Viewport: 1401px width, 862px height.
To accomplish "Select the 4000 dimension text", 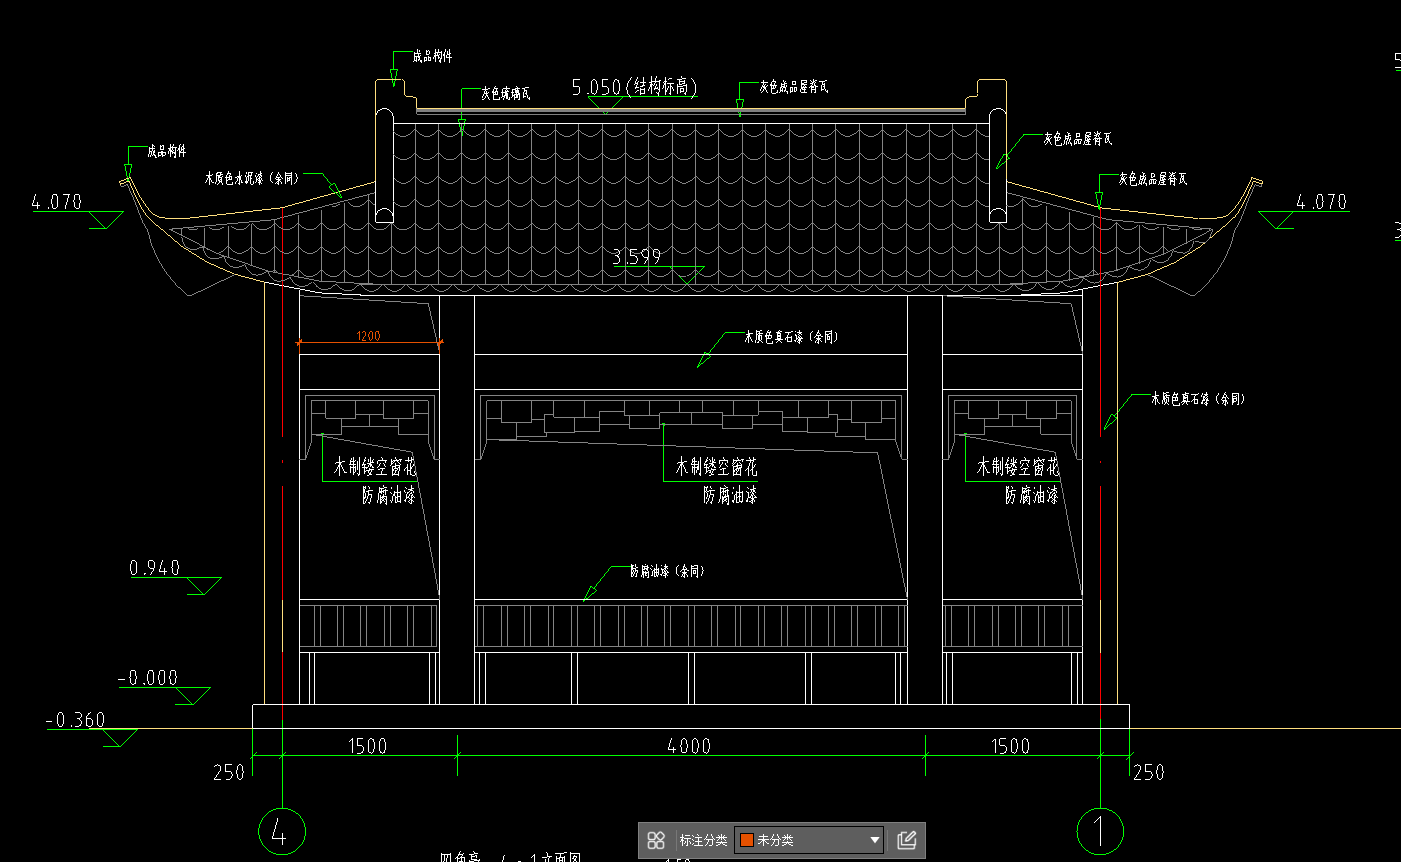I will pos(689,746).
